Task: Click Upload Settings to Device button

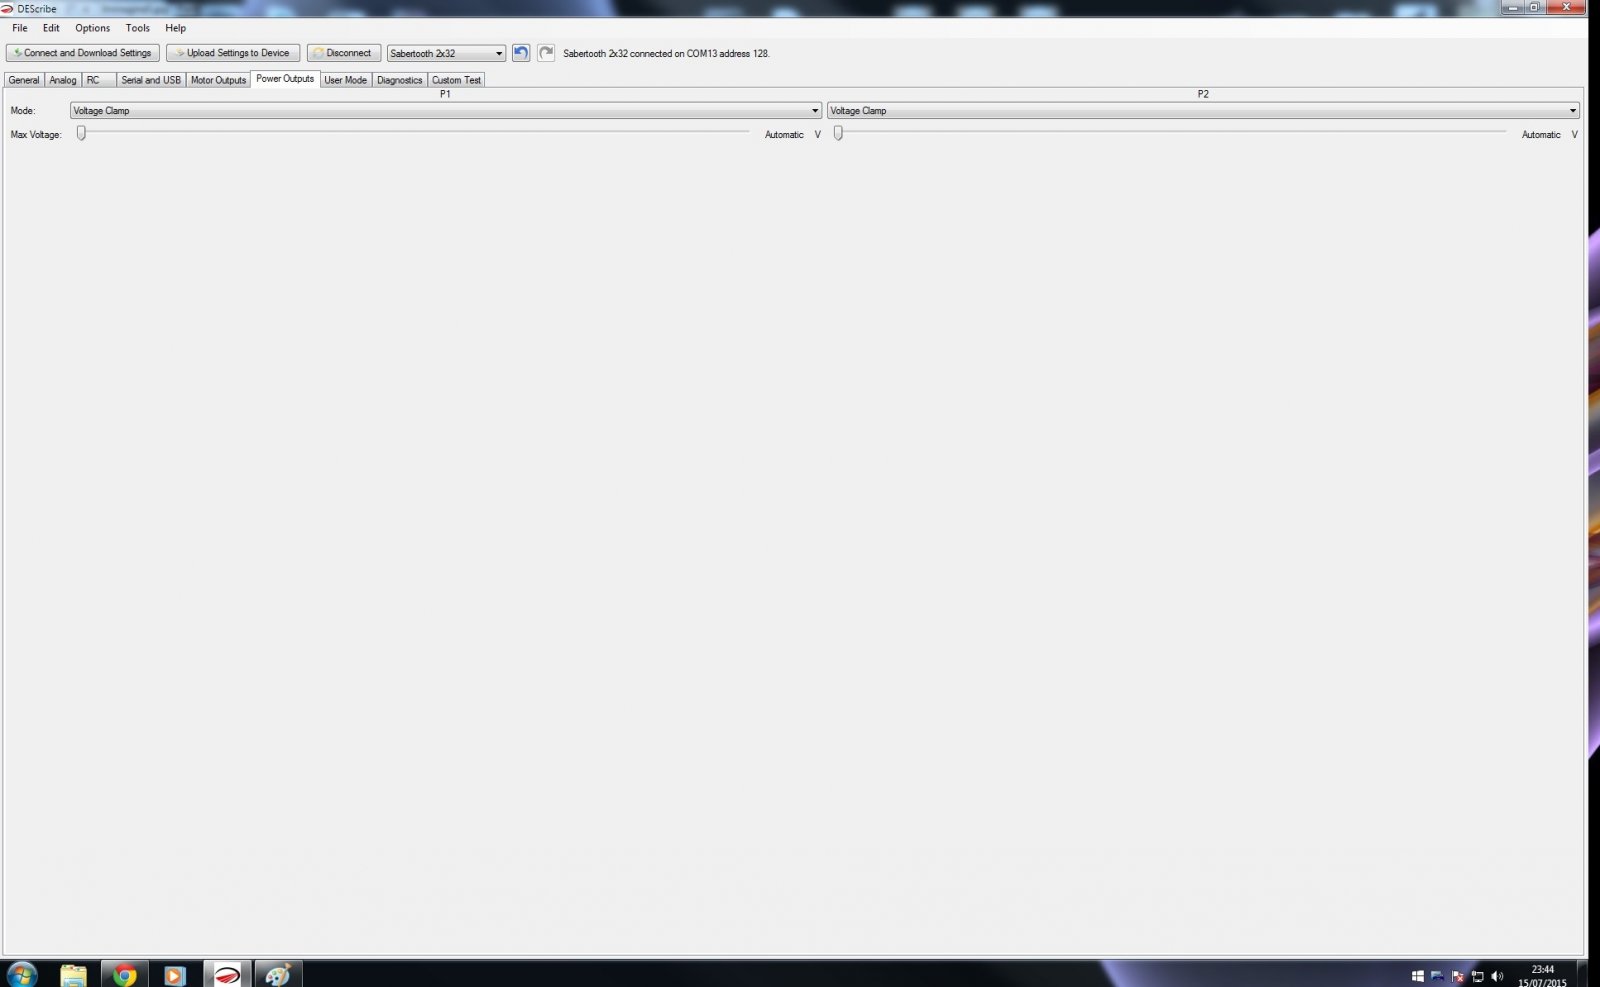Action: tap(233, 53)
